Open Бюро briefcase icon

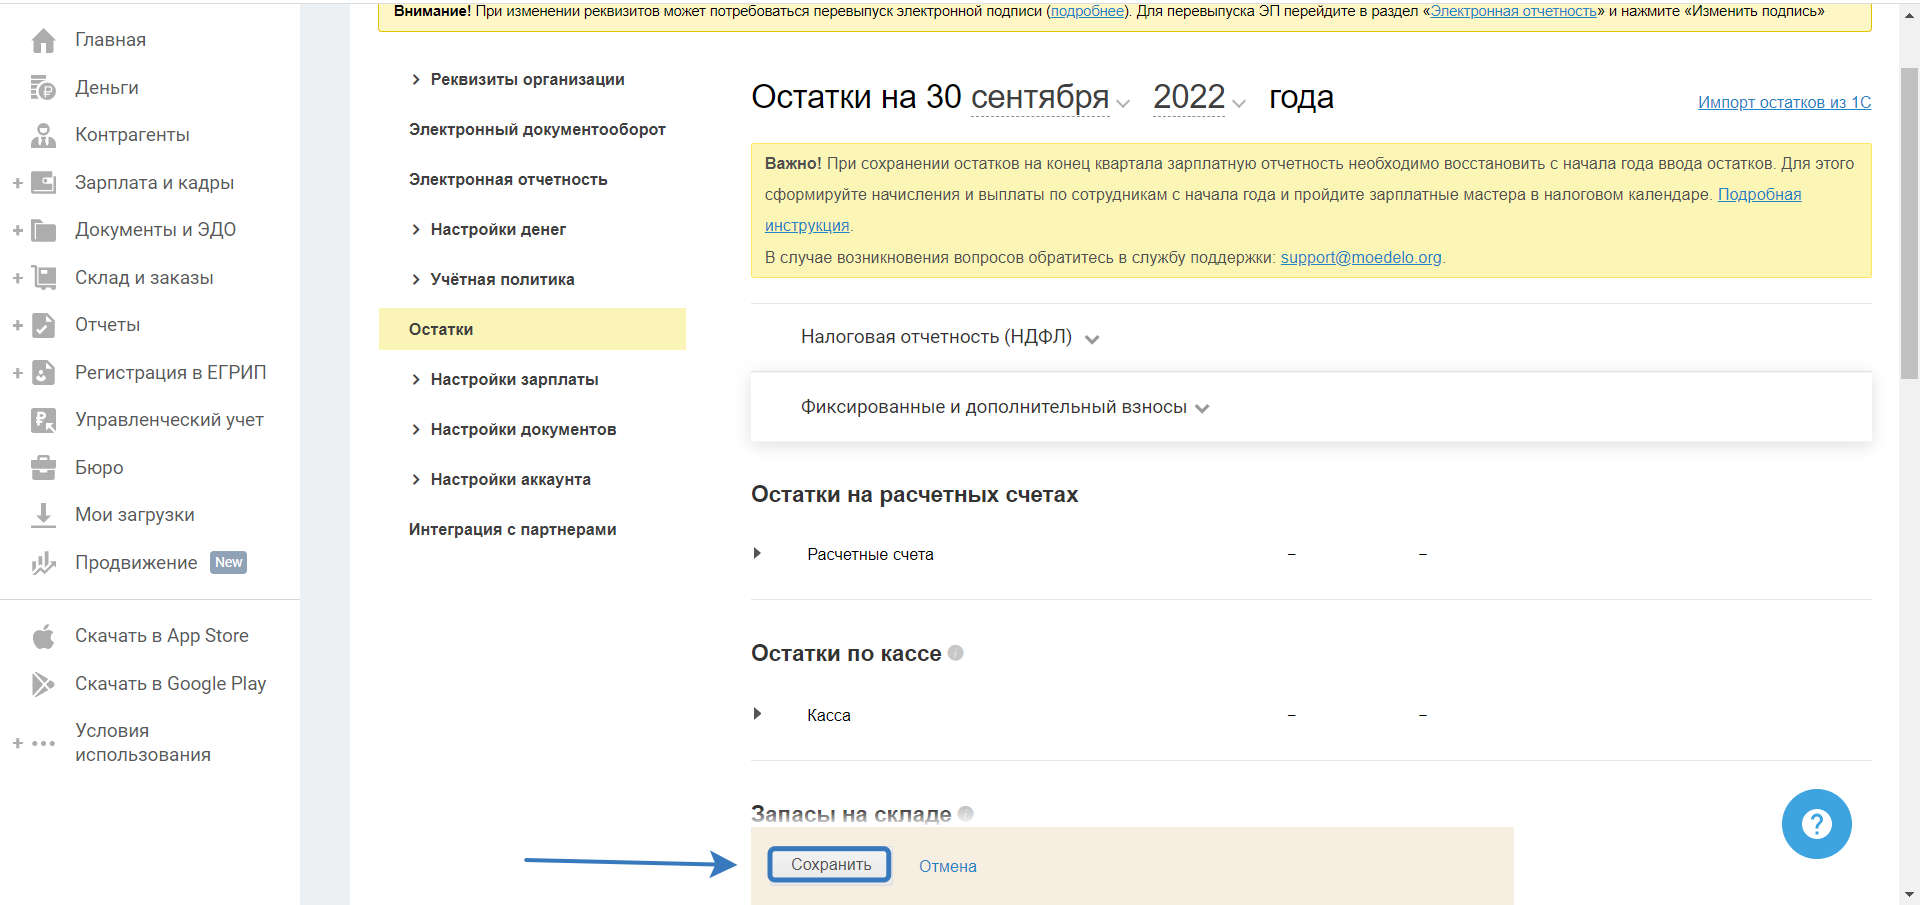(43, 467)
